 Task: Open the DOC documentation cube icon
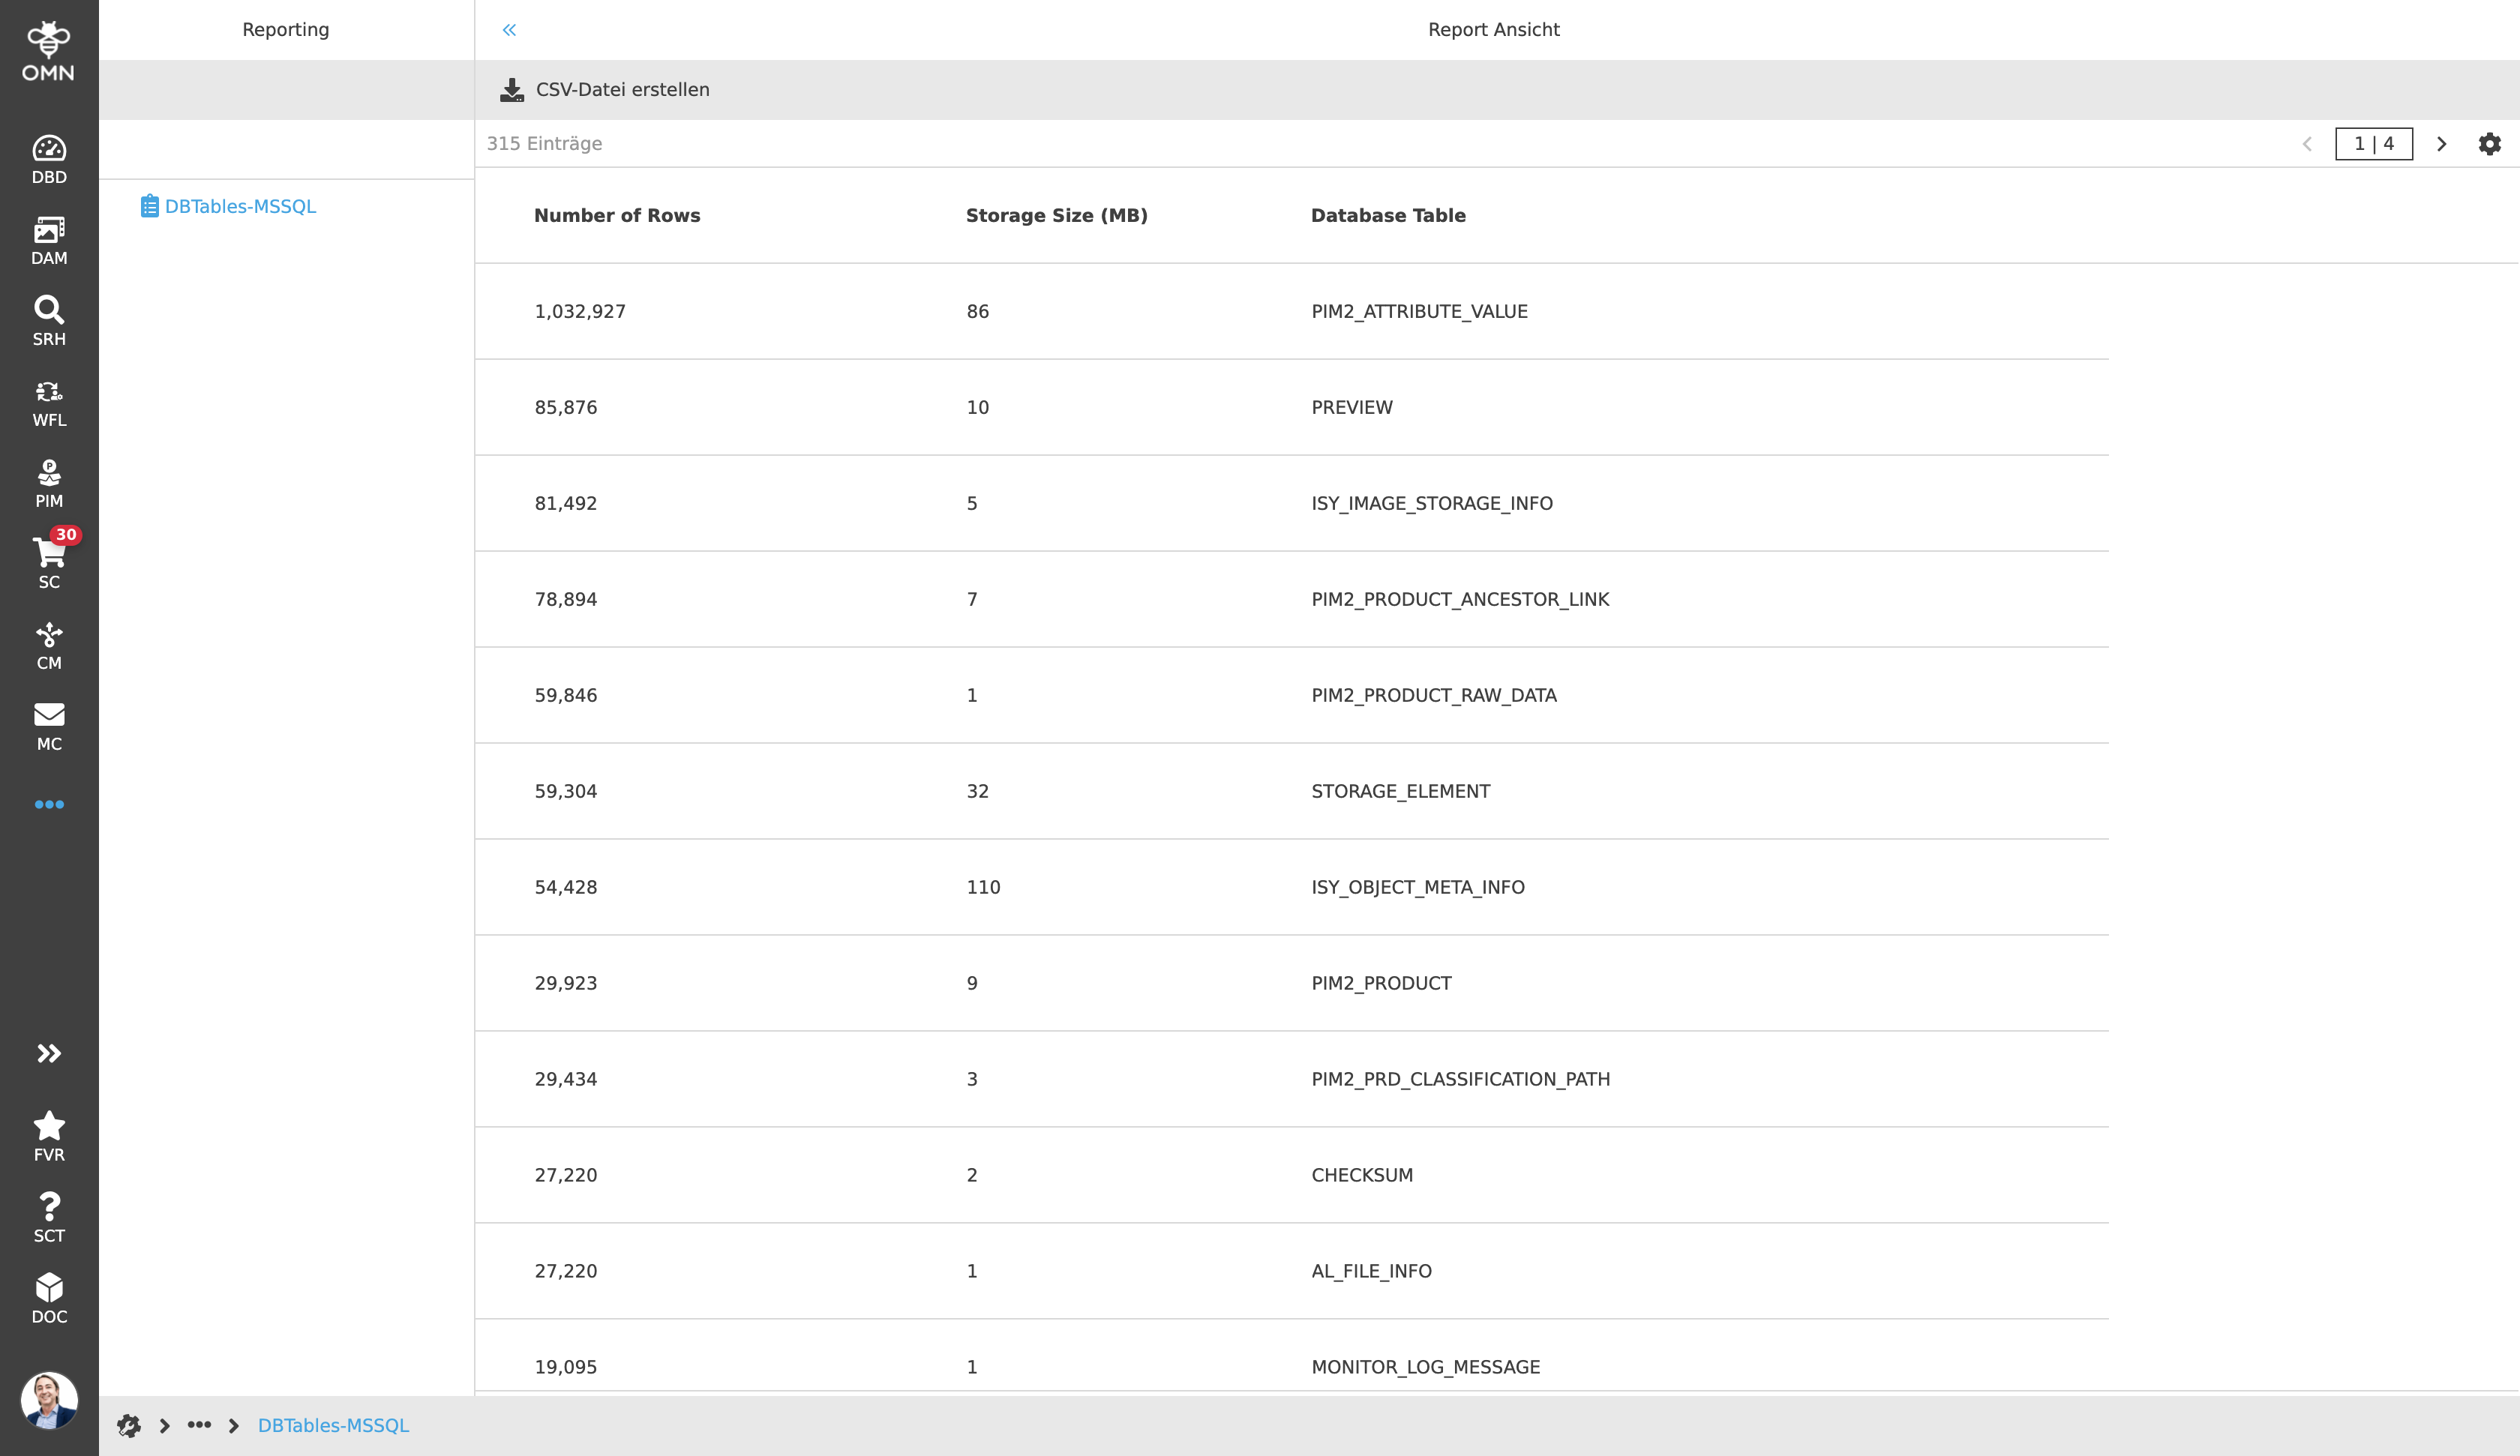point(49,1298)
